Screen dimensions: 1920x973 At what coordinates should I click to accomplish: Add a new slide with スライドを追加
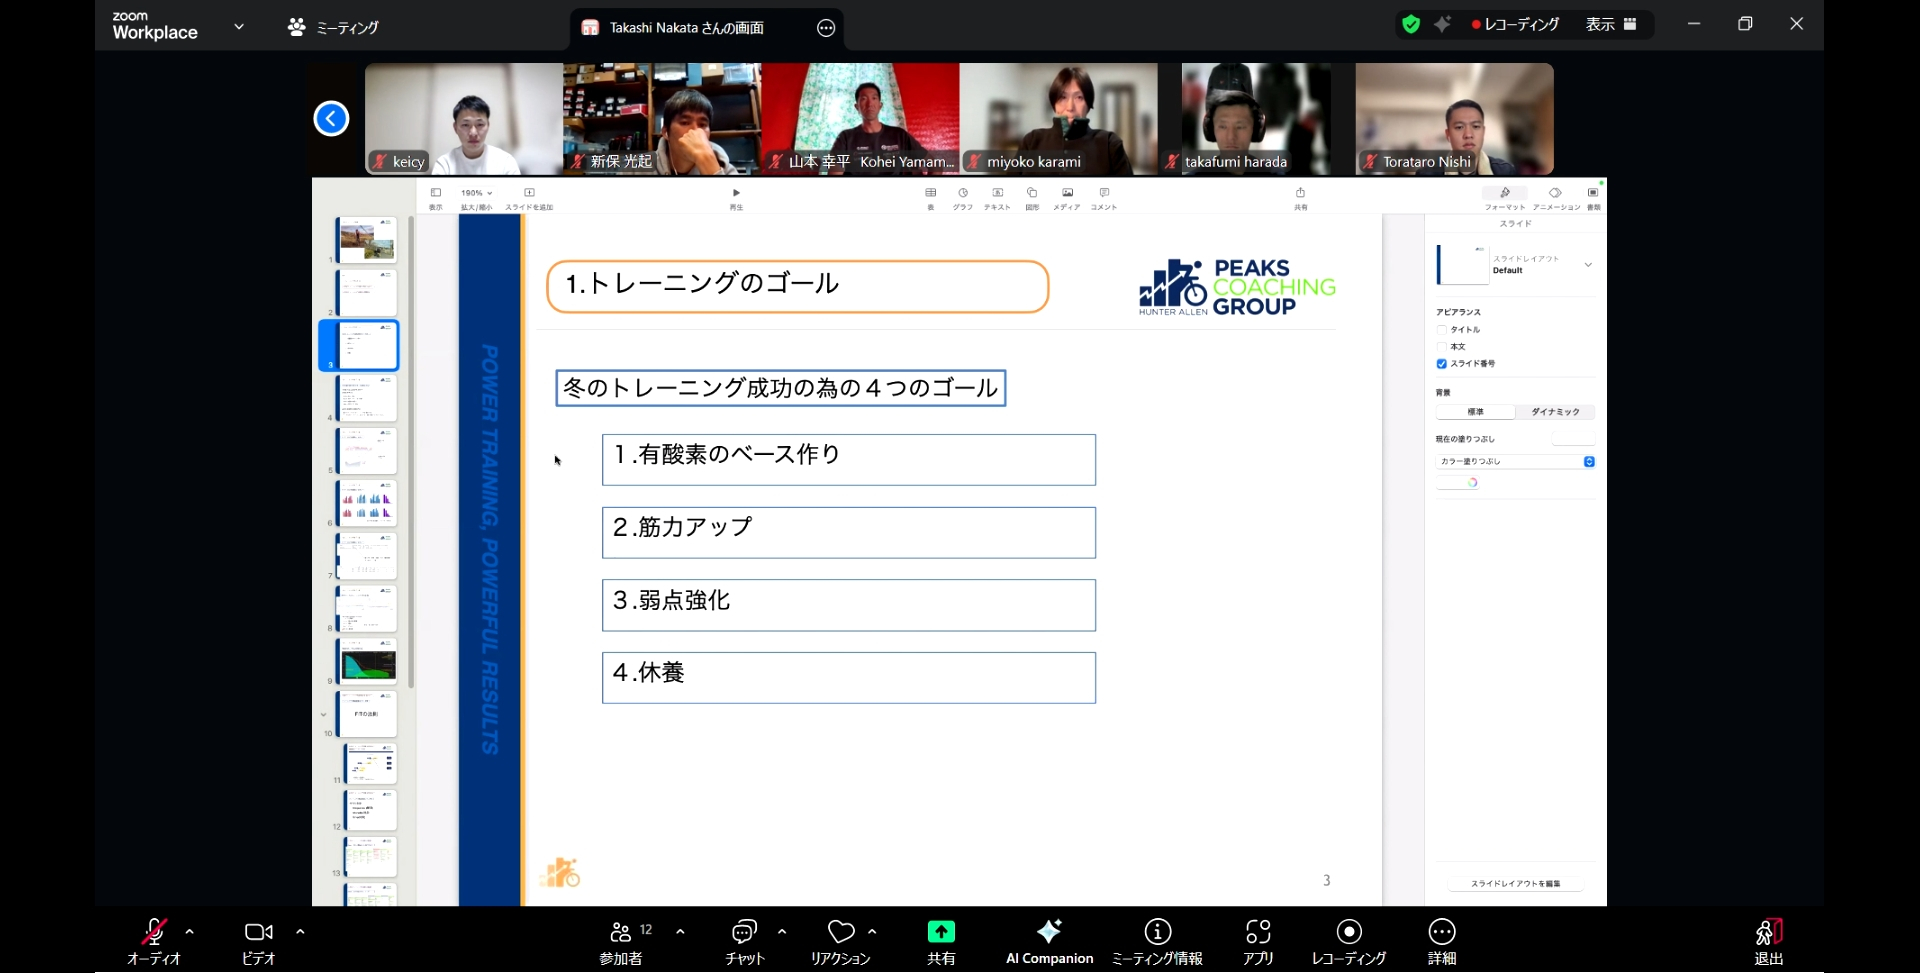[530, 192]
